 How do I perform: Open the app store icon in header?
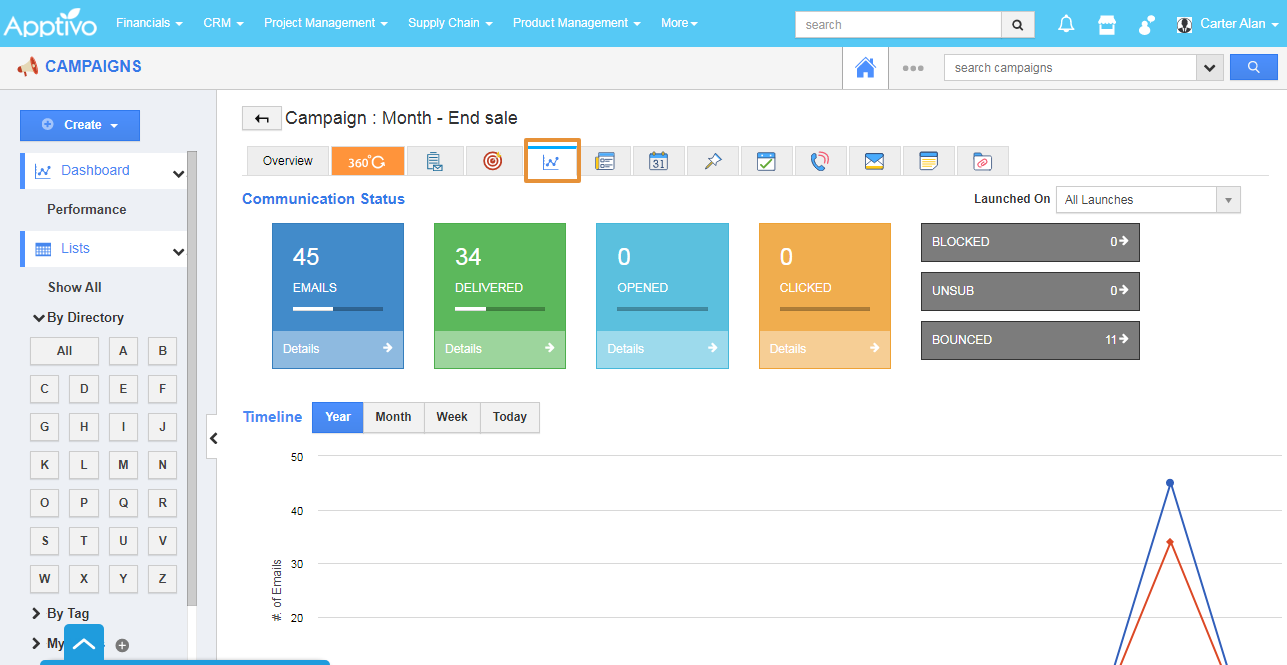point(1106,24)
